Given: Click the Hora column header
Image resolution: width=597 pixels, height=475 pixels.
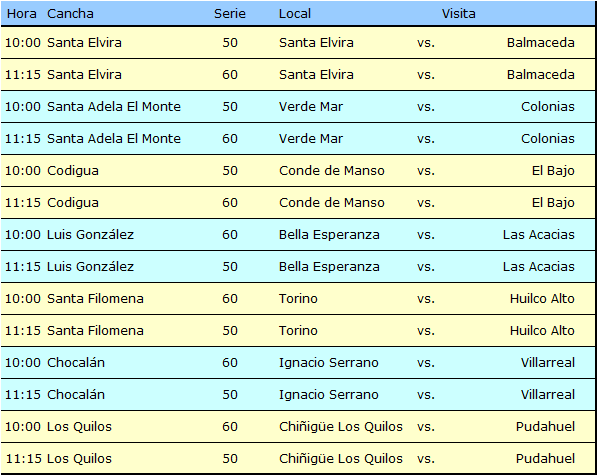Looking at the screenshot, I should (22, 14).
